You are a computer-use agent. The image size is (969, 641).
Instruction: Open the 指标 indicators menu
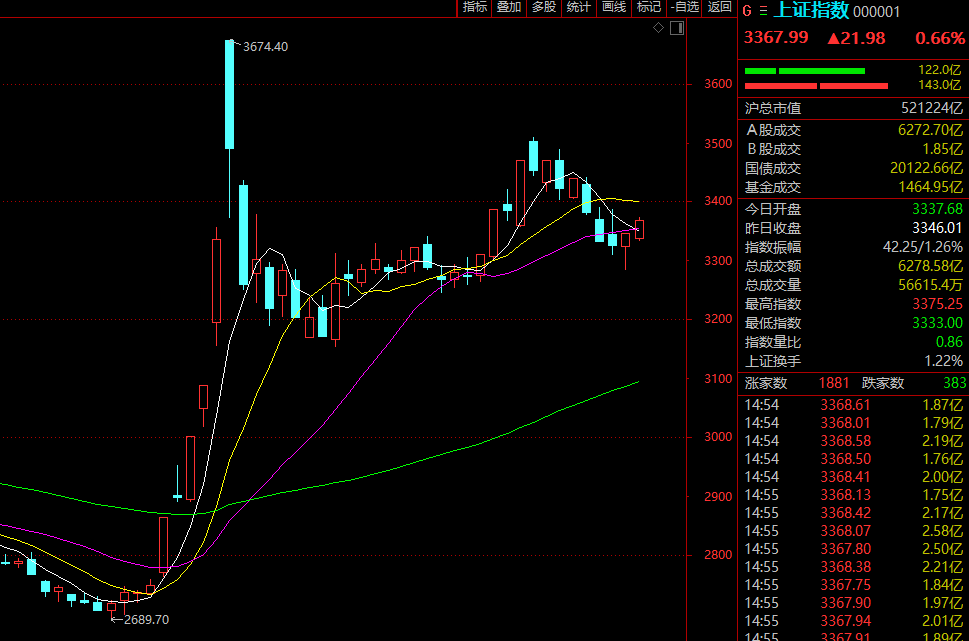tap(474, 7)
